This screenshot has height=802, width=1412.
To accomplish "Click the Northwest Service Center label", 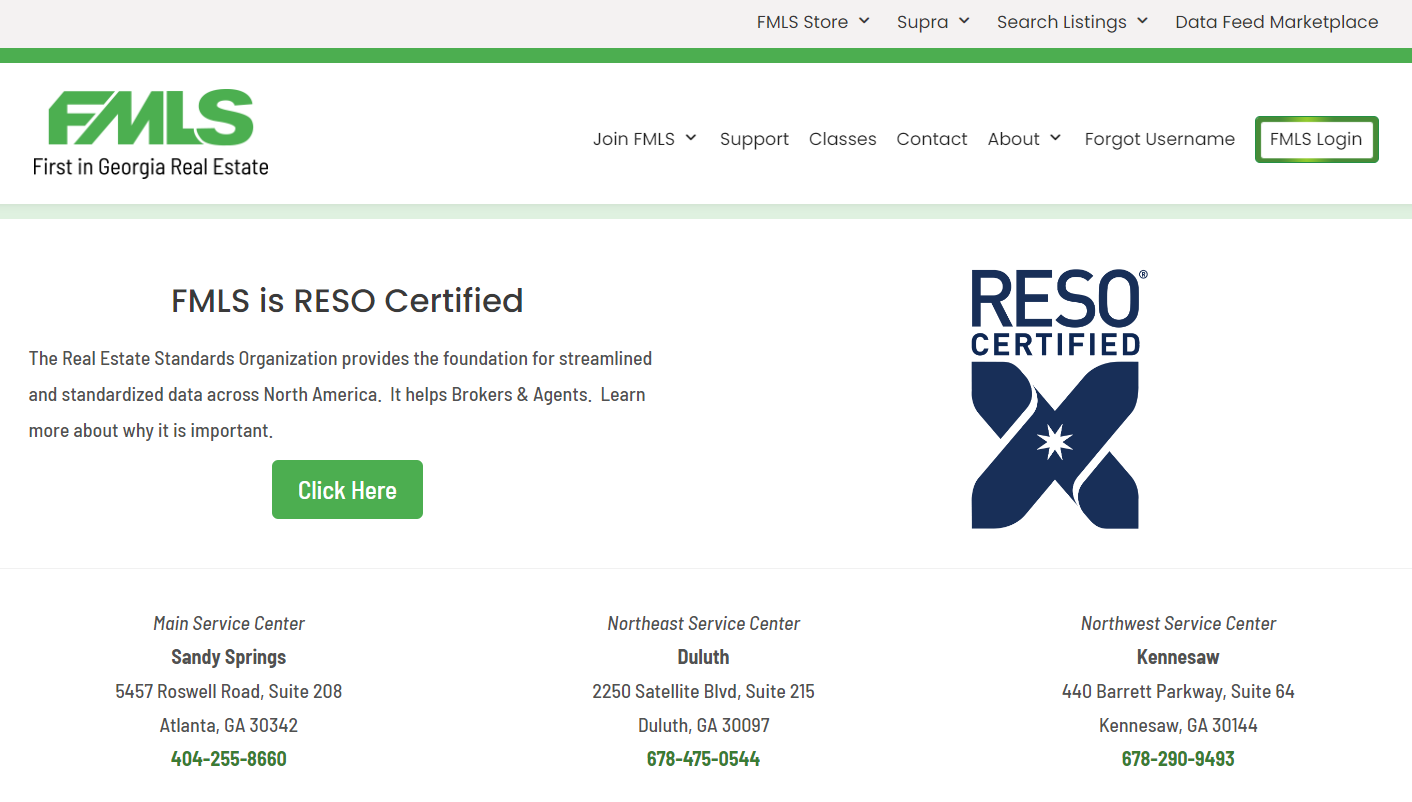I will pyautogui.click(x=1178, y=624).
